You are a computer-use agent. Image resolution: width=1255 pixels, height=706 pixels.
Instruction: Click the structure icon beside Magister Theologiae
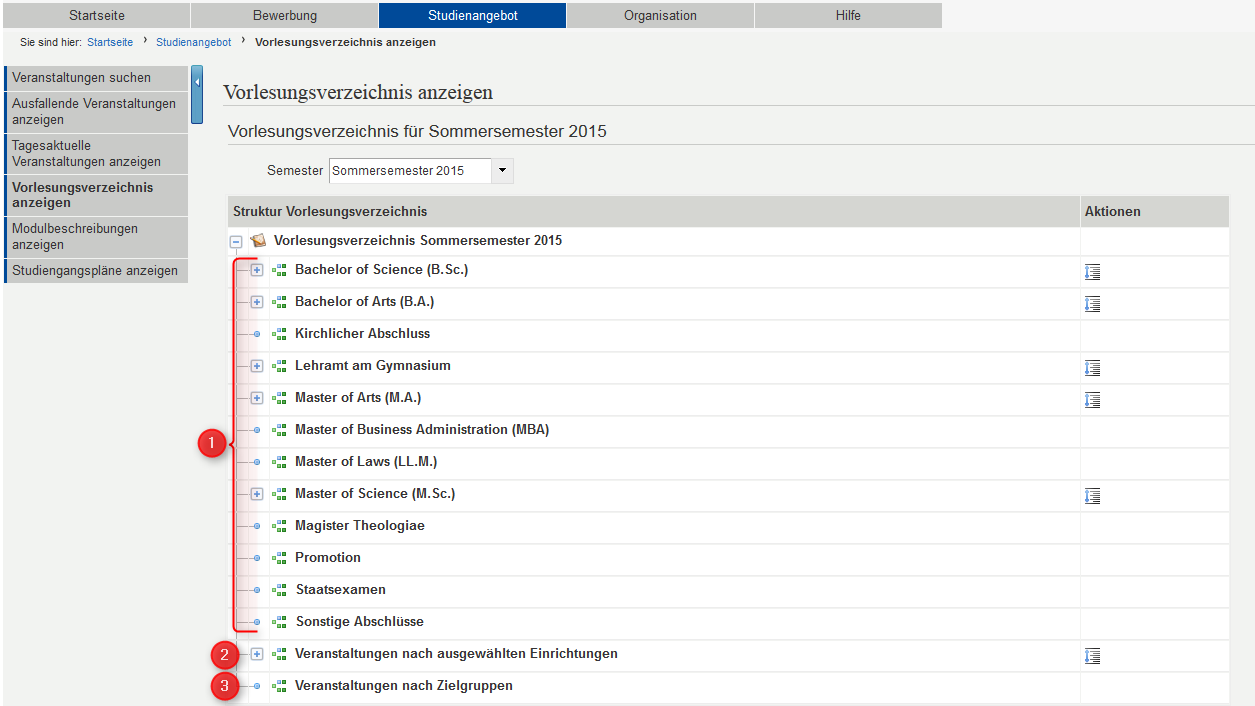(x=279, y=526)
